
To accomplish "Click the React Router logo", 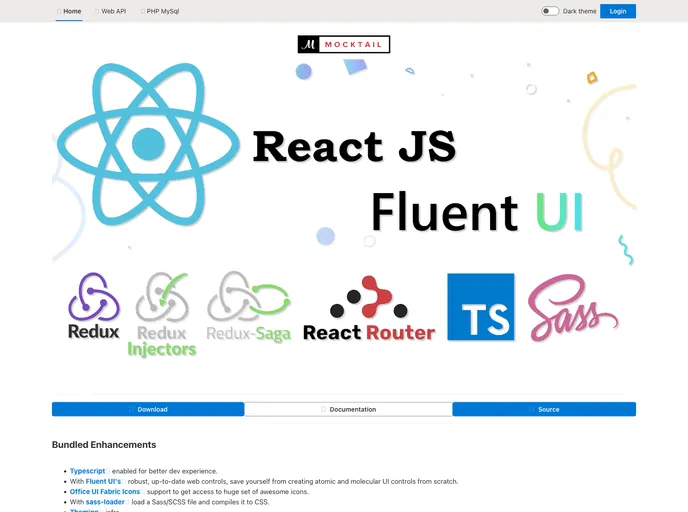I will 369,309.
